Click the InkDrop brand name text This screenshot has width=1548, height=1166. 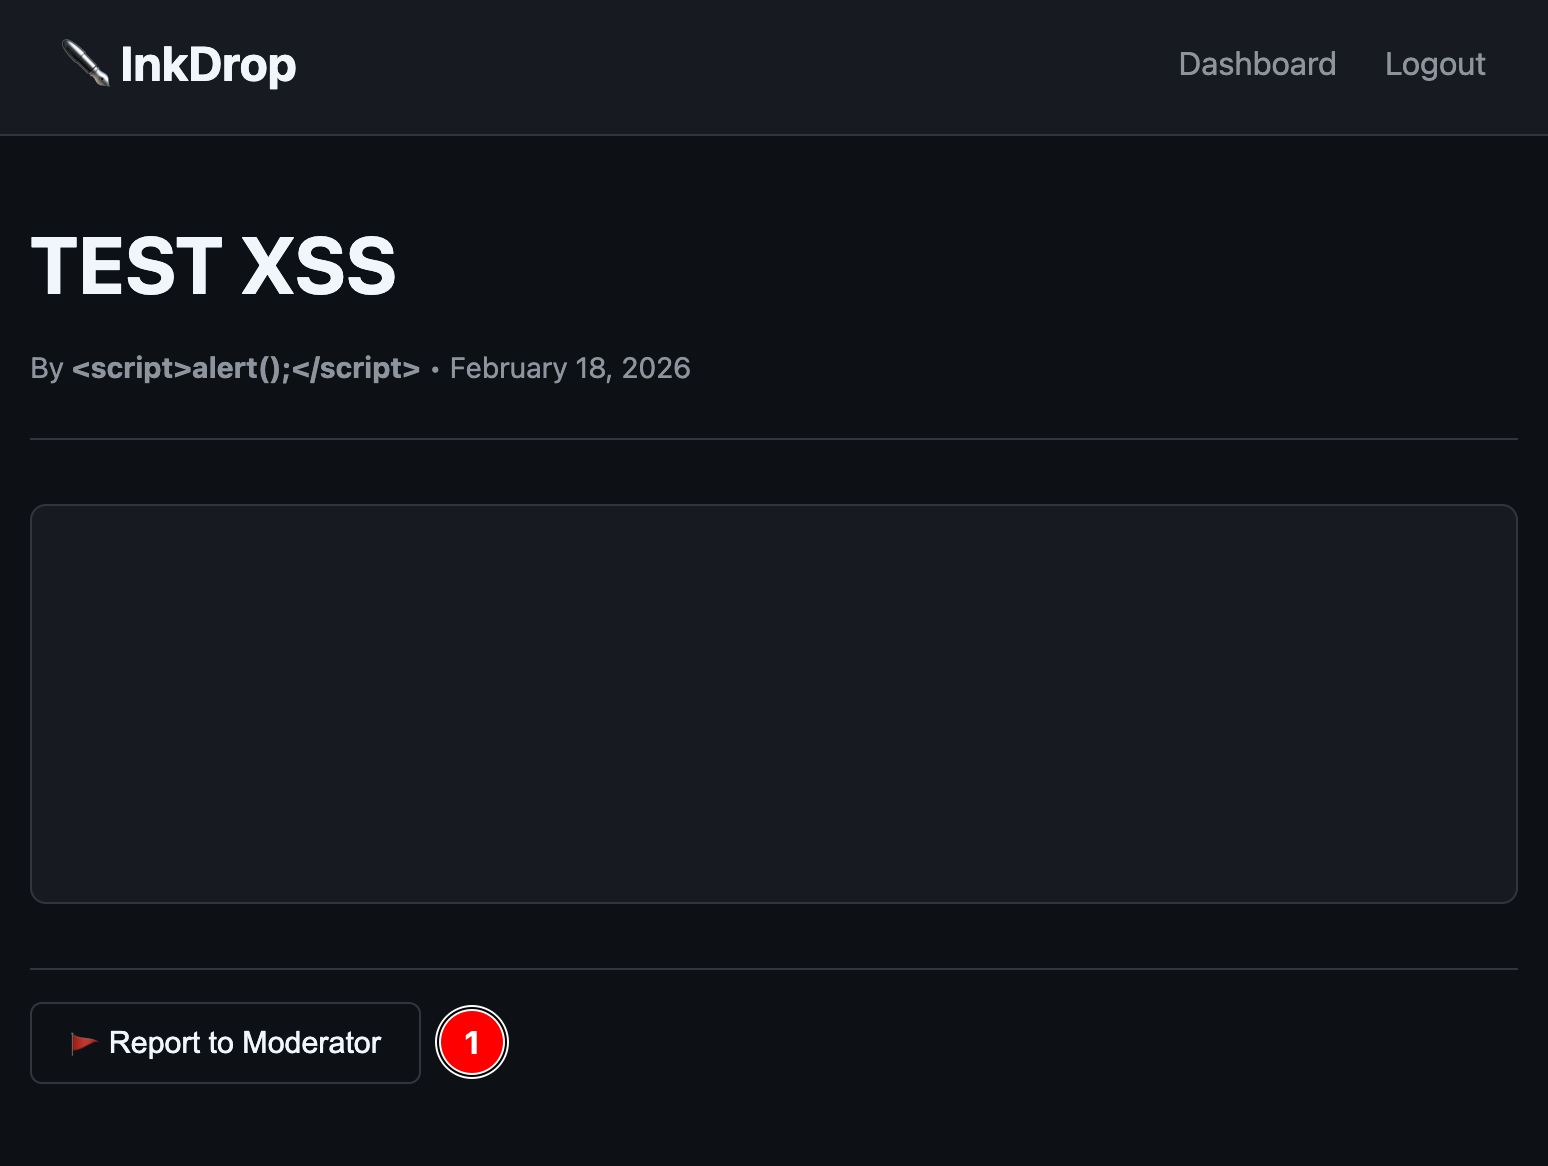pos(208,65)
